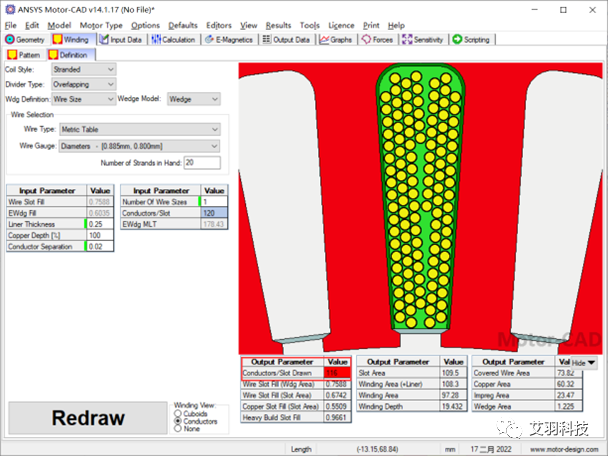Click the large Redraw button
Viewport: 608px width, 456px height.
88,418
